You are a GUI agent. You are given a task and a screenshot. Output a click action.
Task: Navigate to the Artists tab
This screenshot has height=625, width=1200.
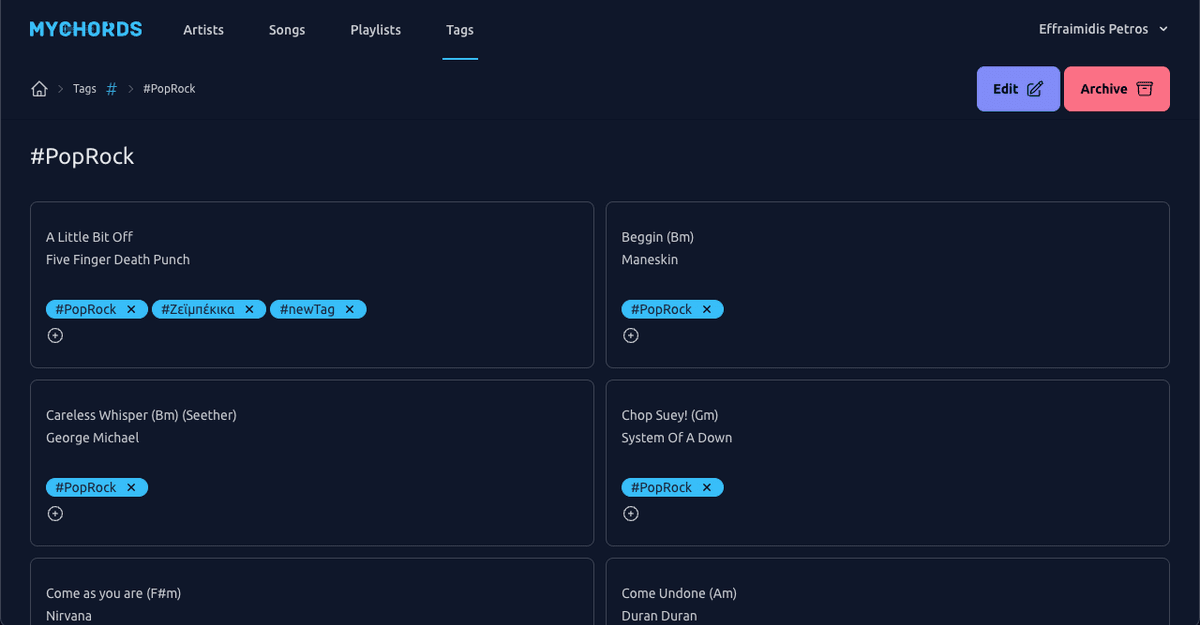point(203,29)
